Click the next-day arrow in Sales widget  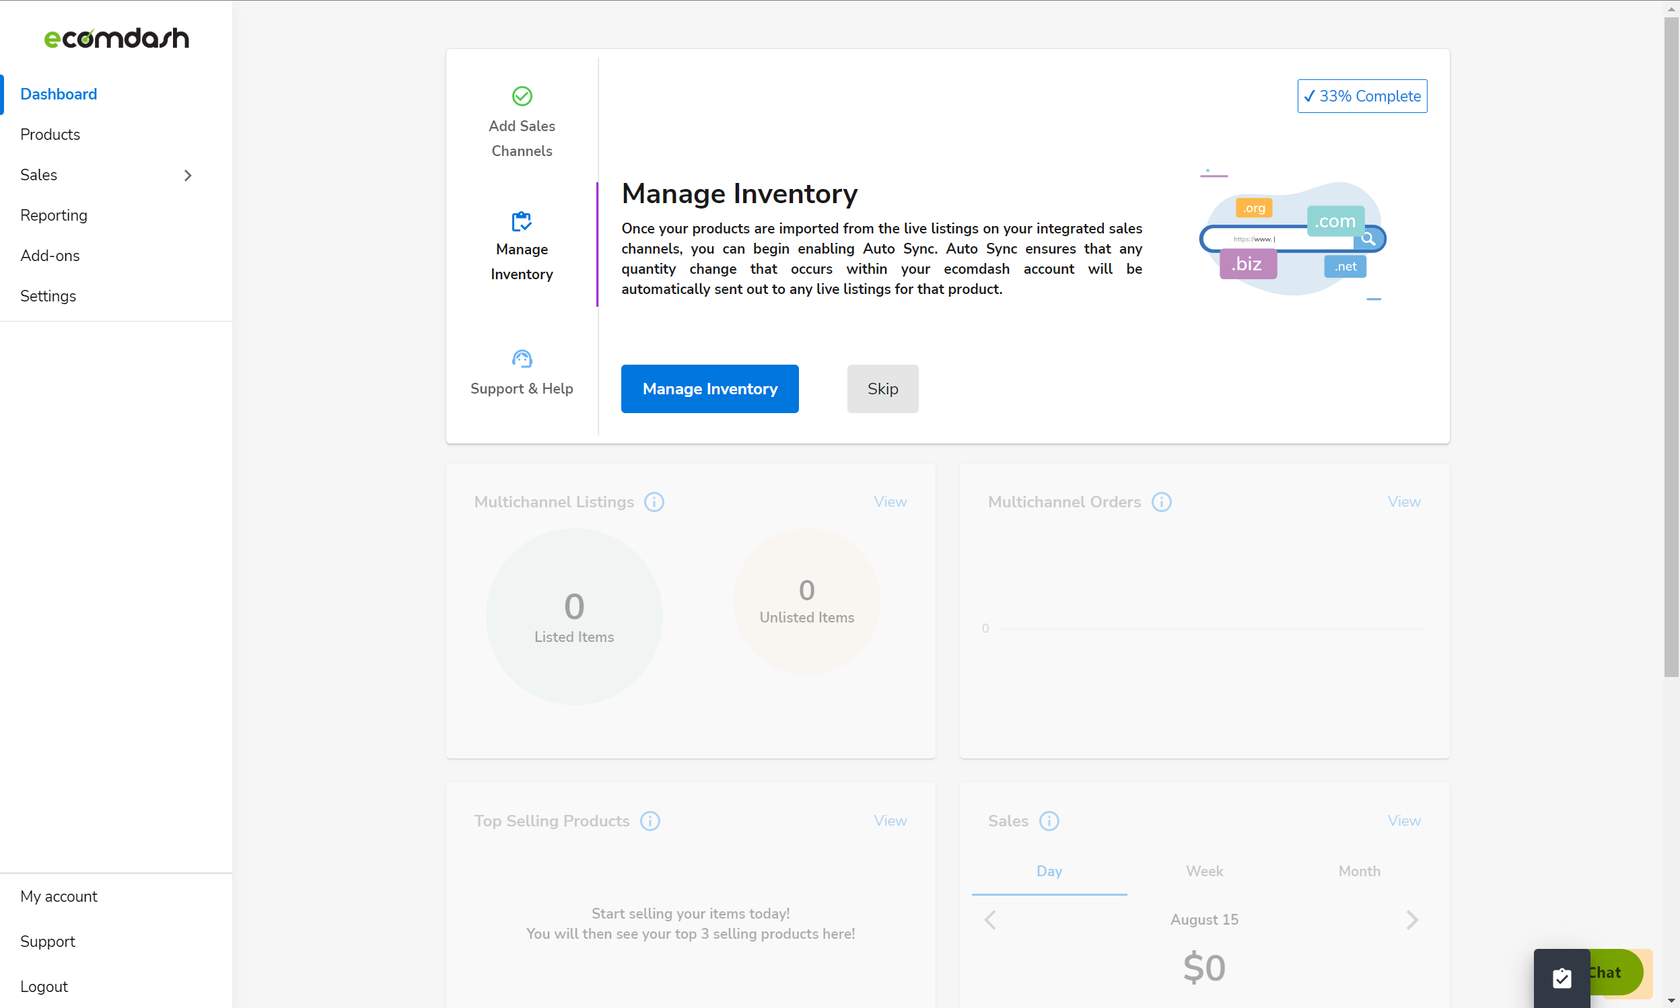pos(1413,920)
